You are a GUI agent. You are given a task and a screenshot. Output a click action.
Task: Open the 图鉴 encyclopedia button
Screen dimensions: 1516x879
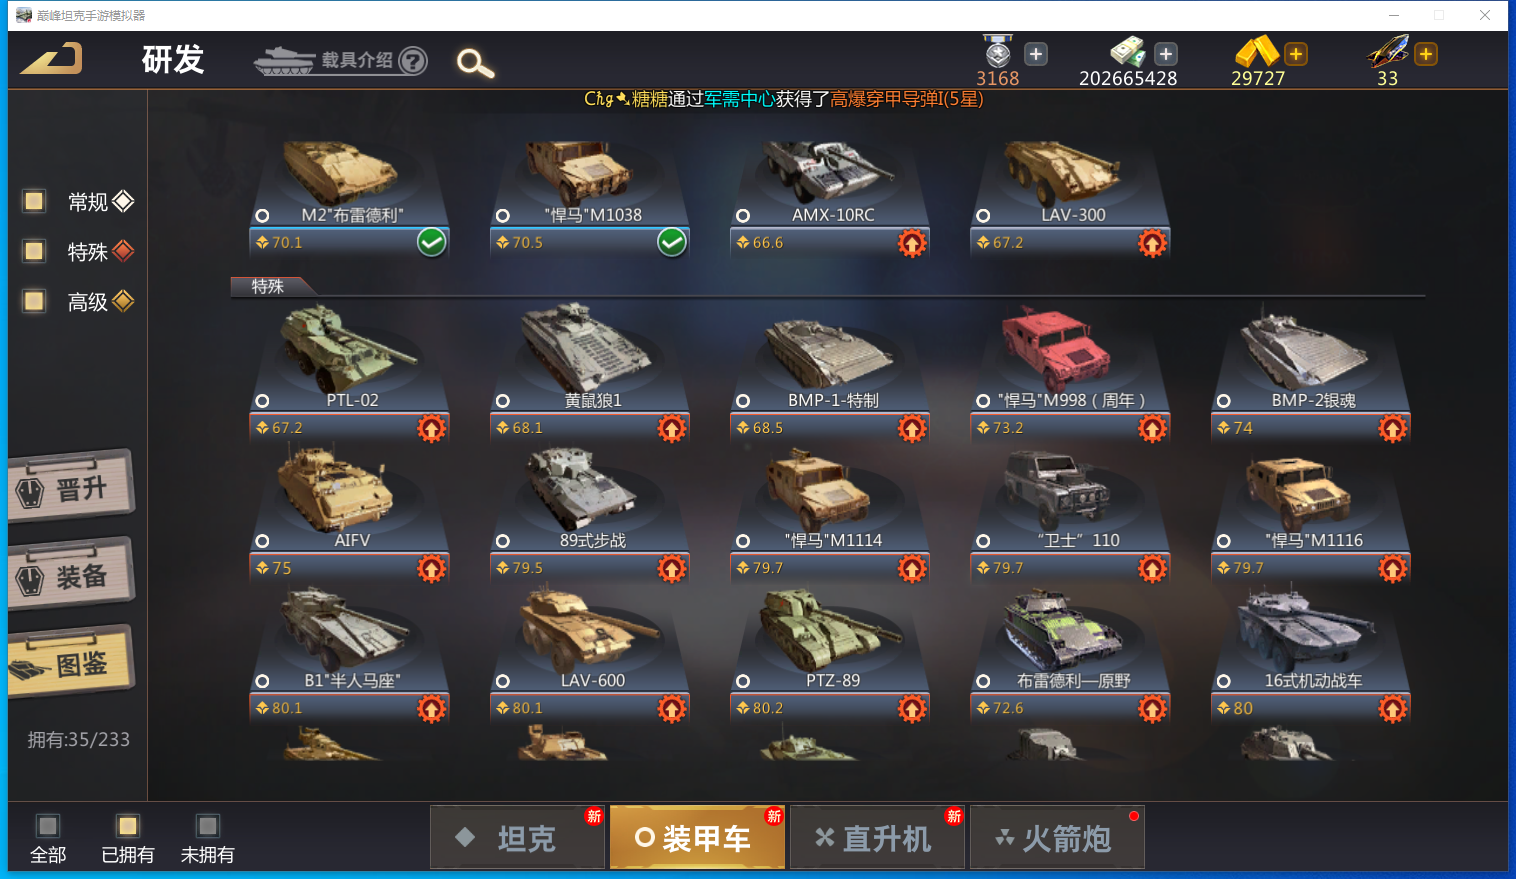71,662
